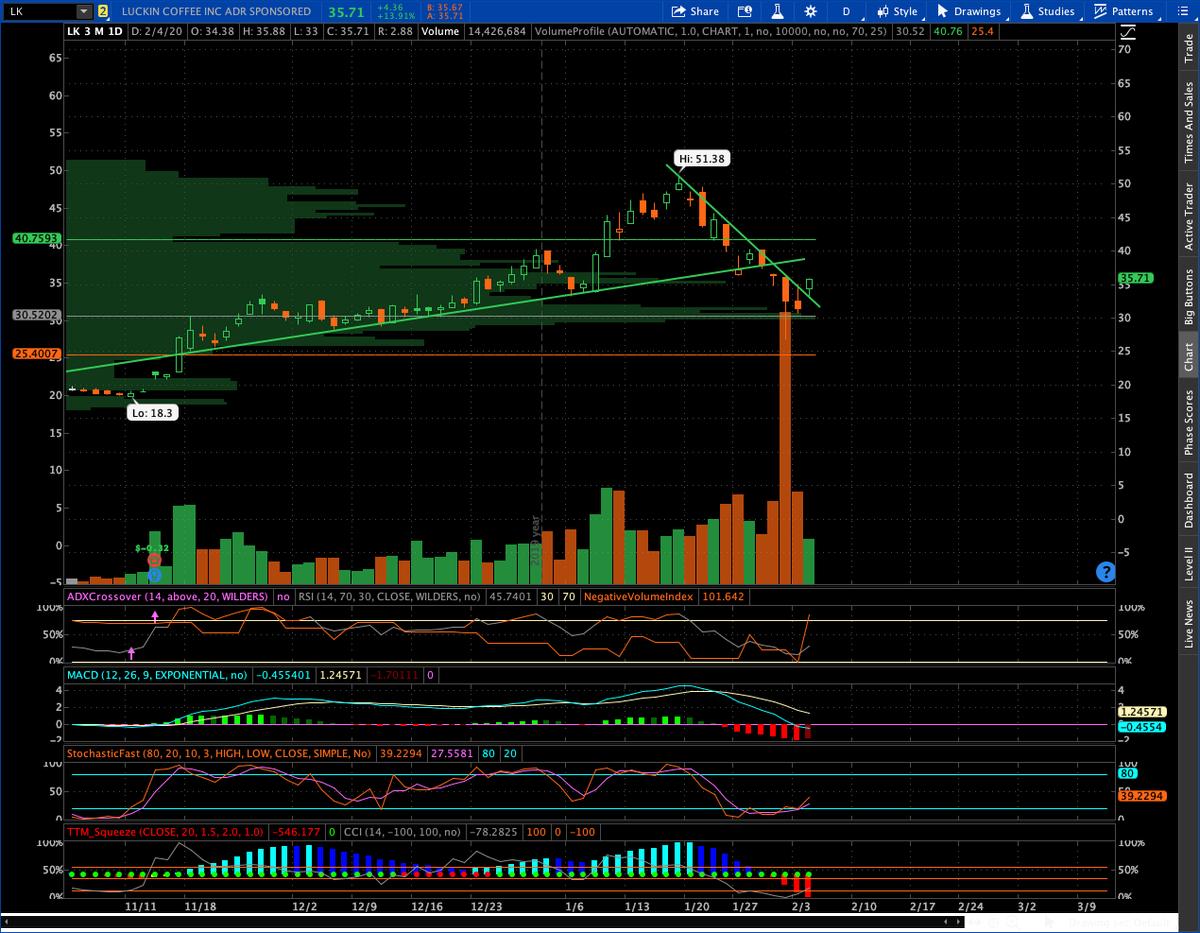Select the Chart side tab

[1188, 355]
